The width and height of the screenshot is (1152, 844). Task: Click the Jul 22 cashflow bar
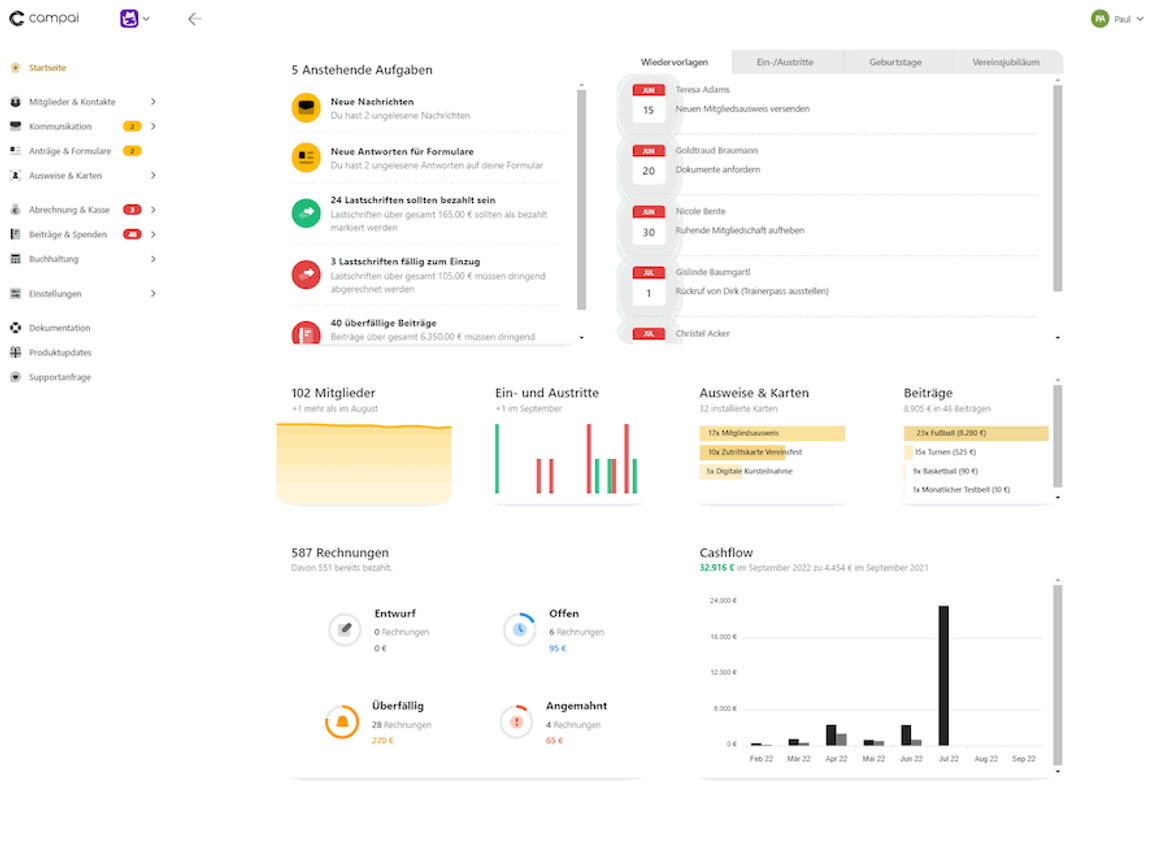[943, 675]
